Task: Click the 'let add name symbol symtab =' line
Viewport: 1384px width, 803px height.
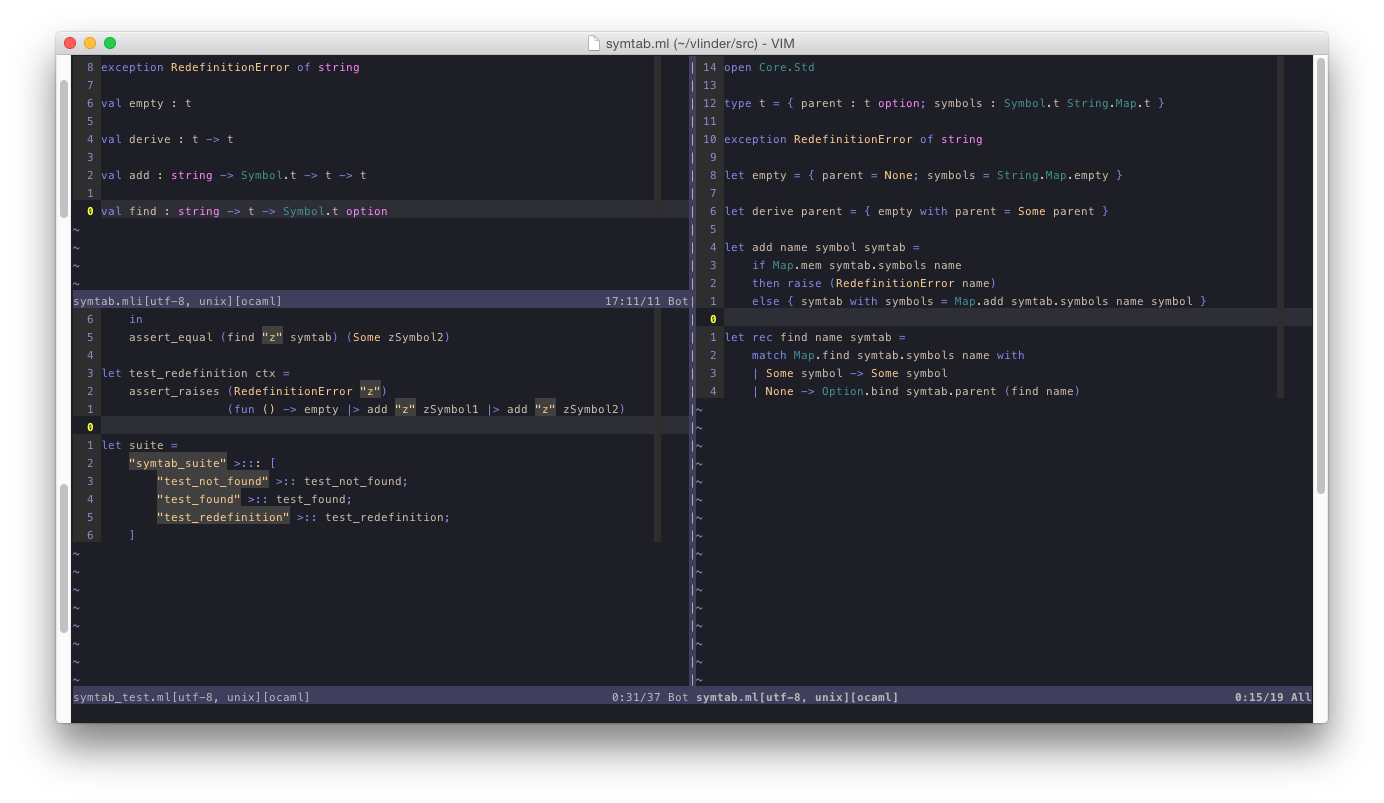Action: click(821, 247)
